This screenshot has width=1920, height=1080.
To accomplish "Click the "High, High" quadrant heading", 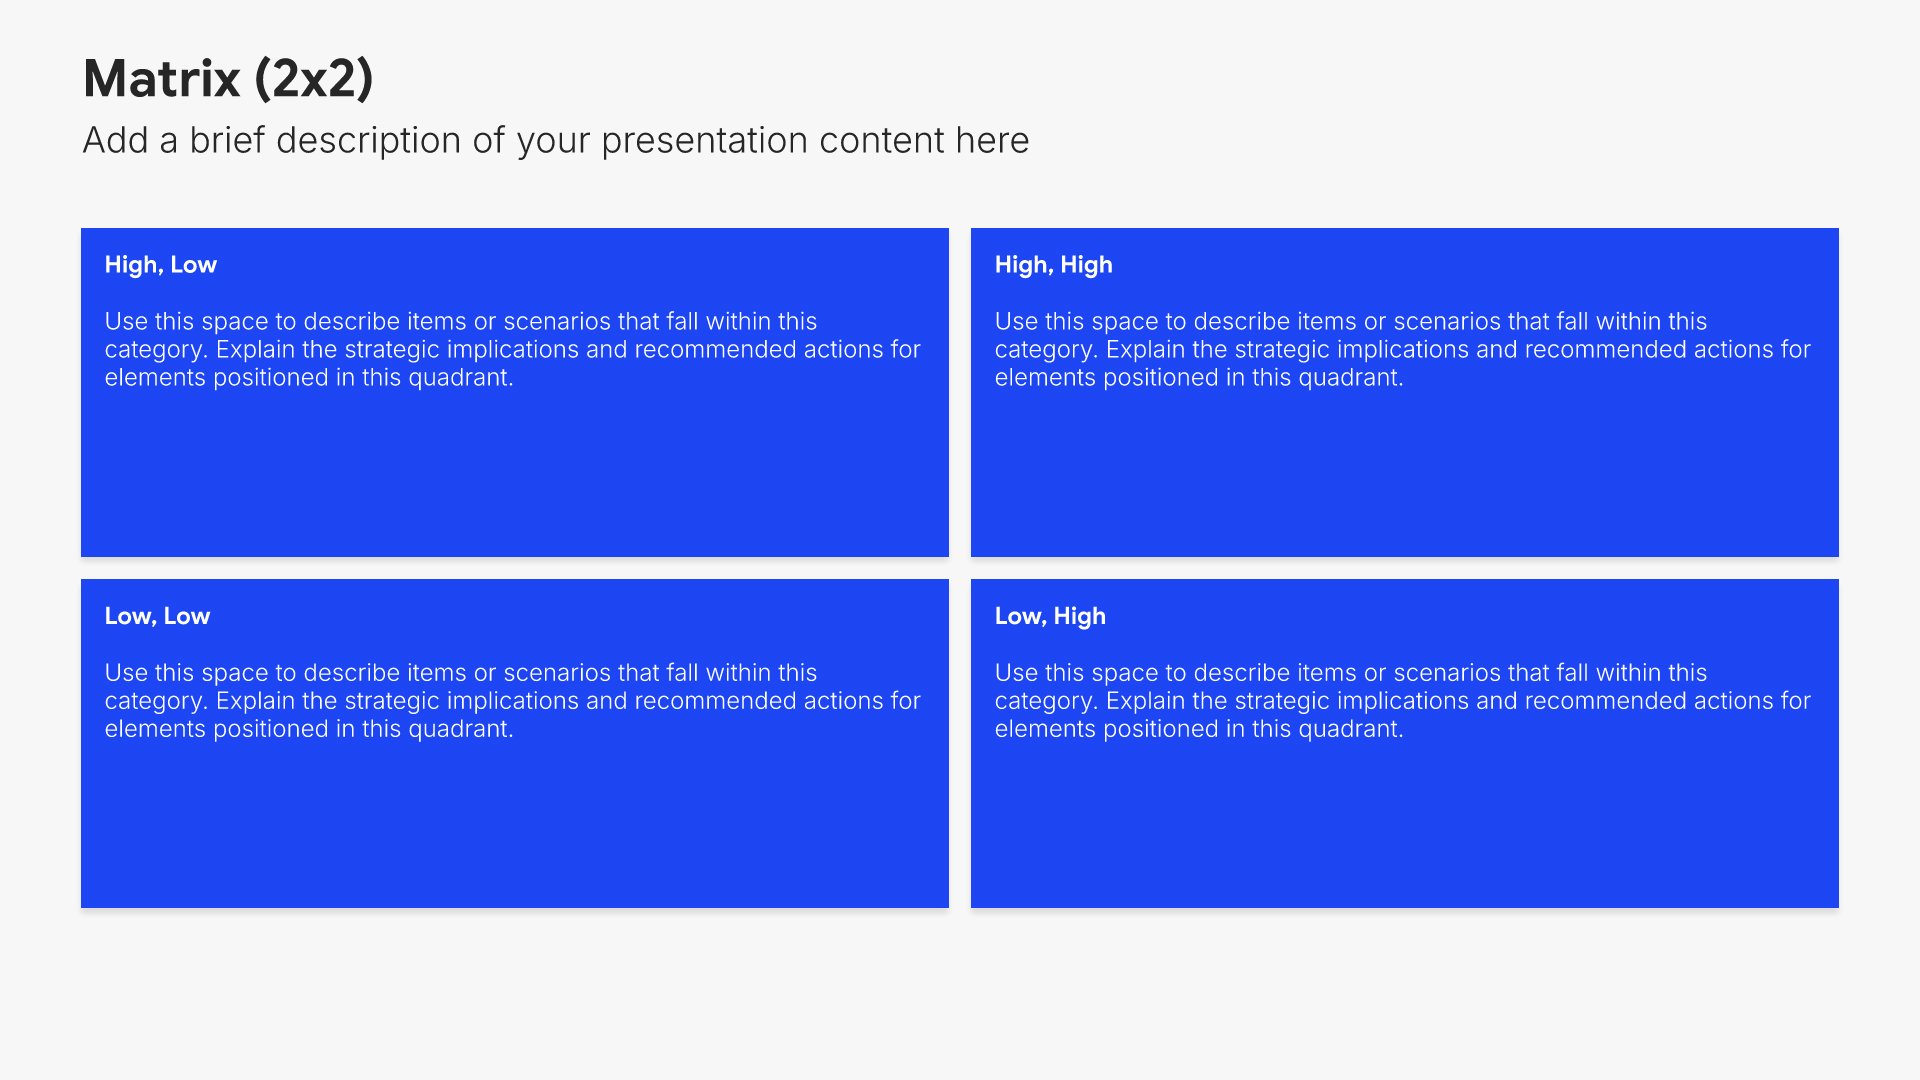I will [x=1053, y=265].
